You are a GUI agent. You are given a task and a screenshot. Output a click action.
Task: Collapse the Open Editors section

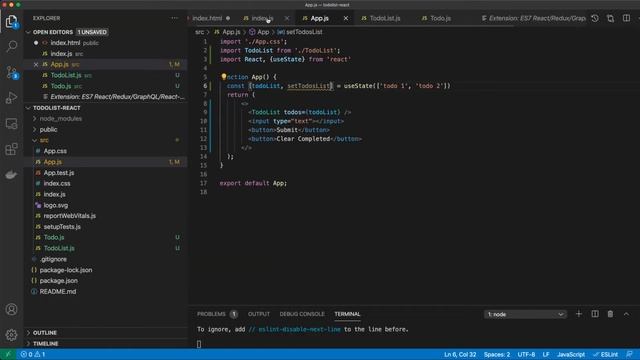coord(29,32)
